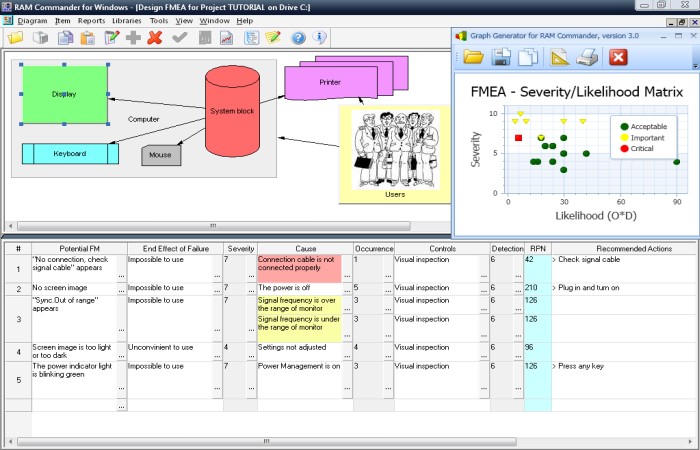The width and height of the screenshot is (700, 450).
Task: Save graph with floppy disk icon
Action: [x=501, y=57]
